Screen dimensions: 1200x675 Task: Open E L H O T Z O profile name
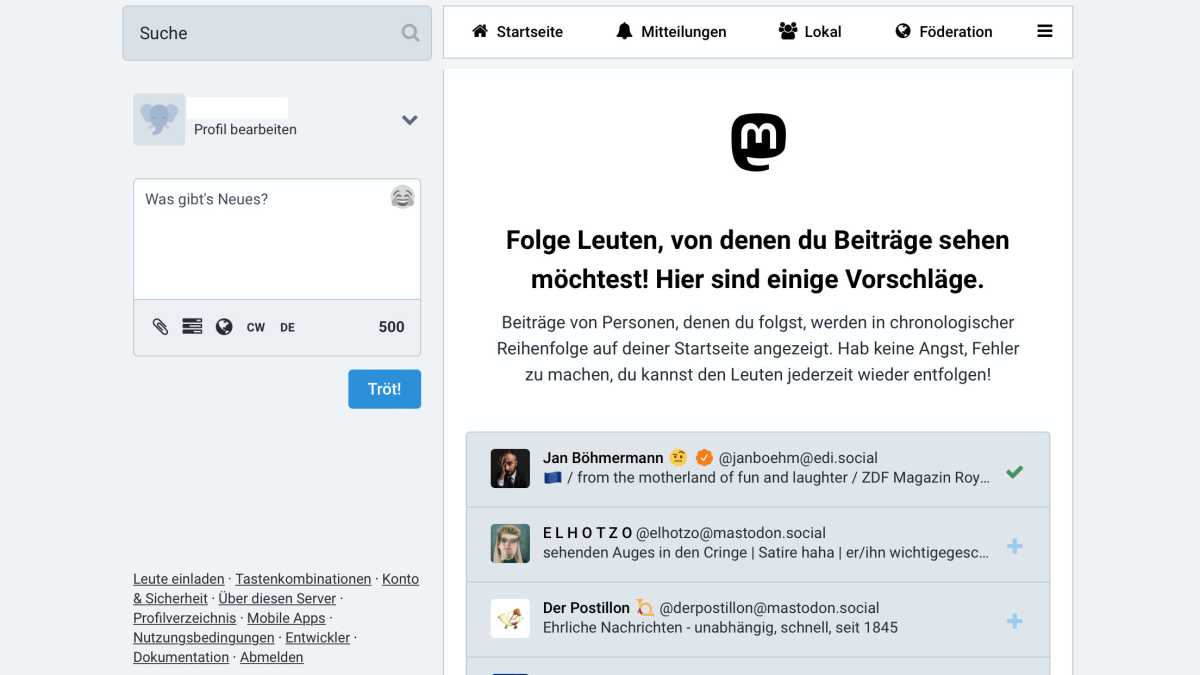pos(587,533)
